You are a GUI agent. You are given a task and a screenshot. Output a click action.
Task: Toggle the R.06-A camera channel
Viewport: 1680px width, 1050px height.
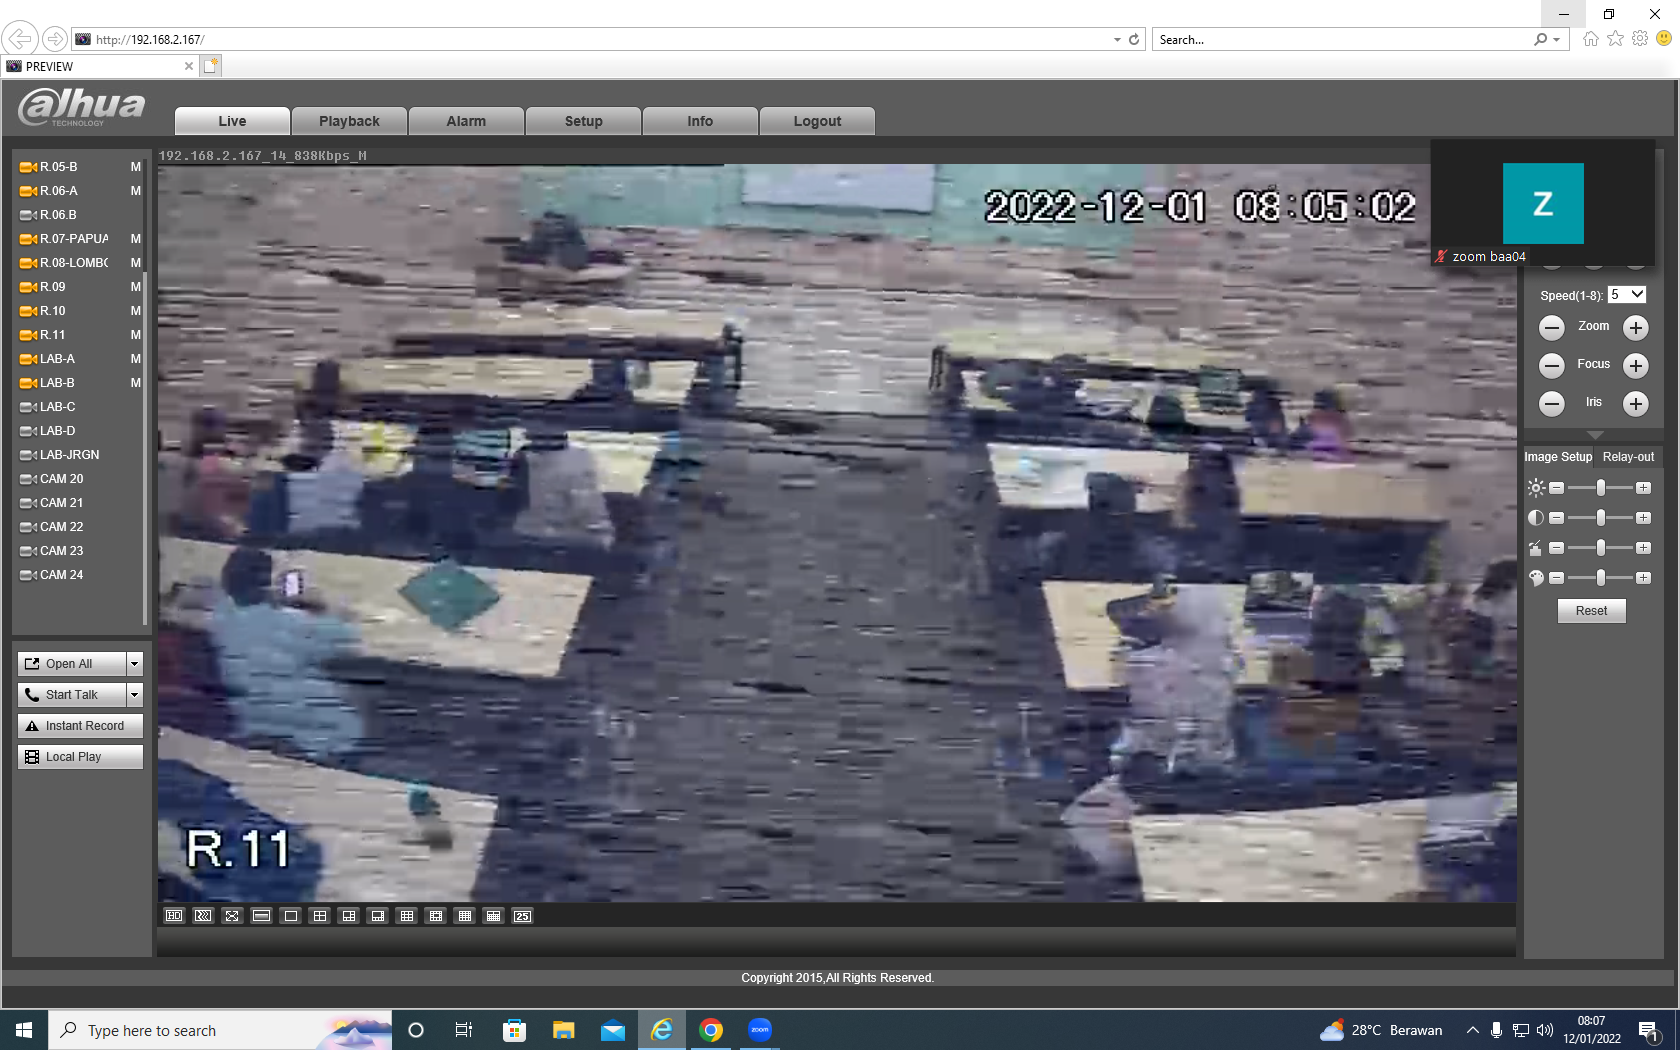click(x=58, y=191)
